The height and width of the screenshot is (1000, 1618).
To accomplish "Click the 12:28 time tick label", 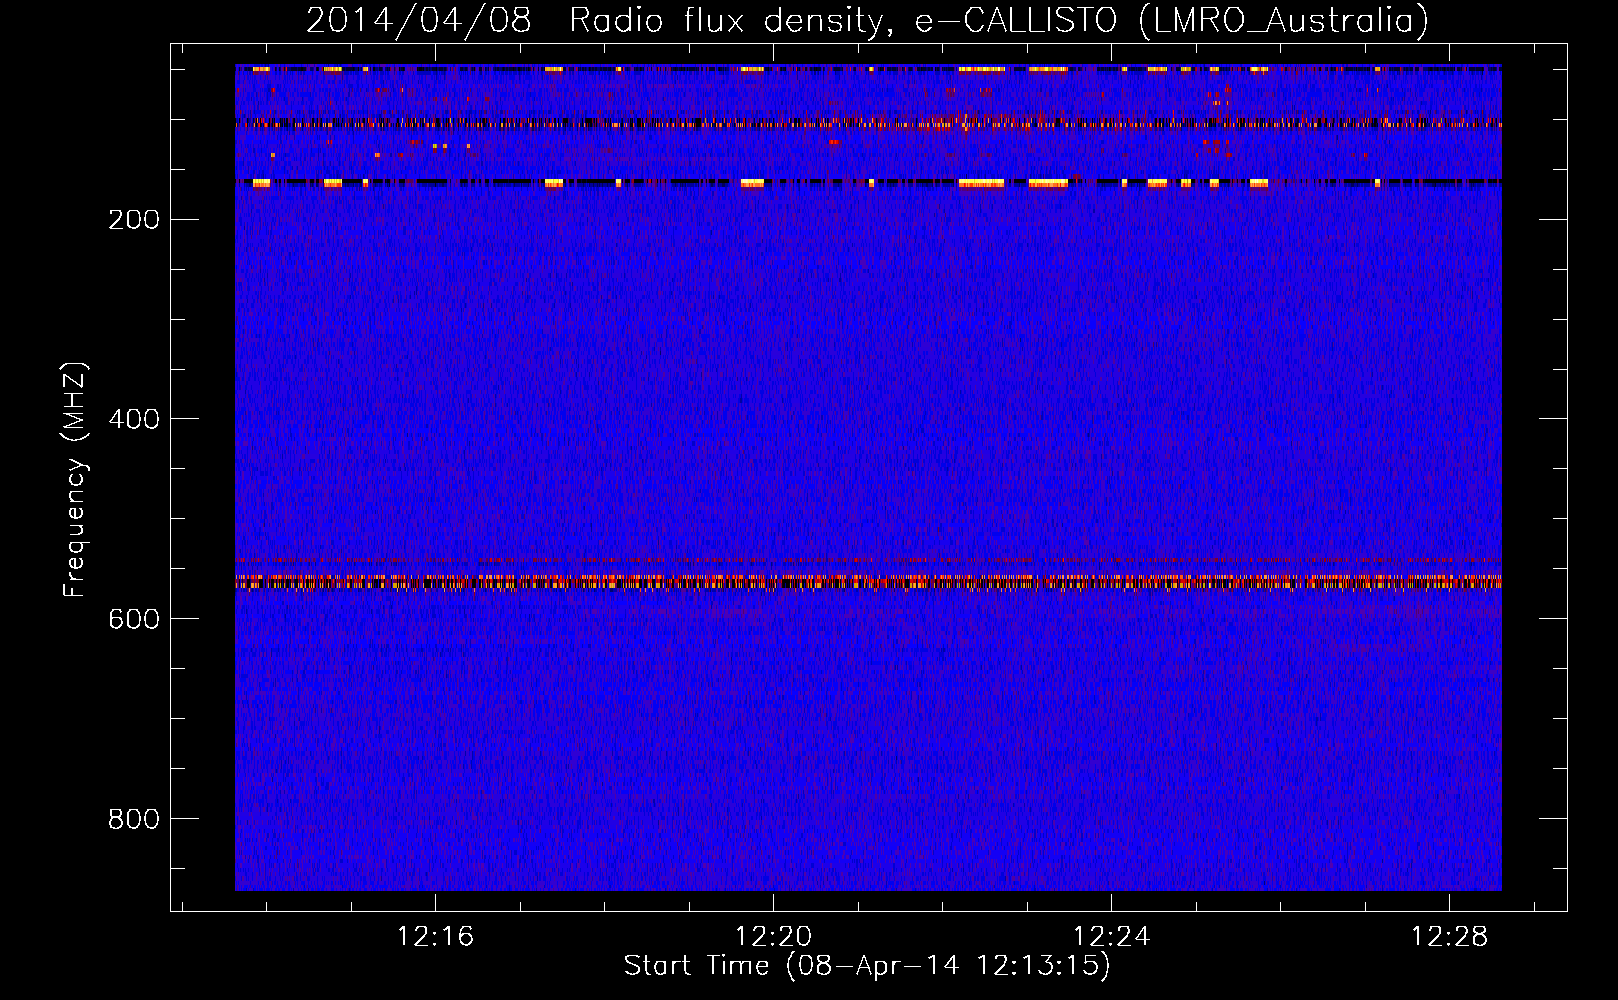I will pos(1449,937).
